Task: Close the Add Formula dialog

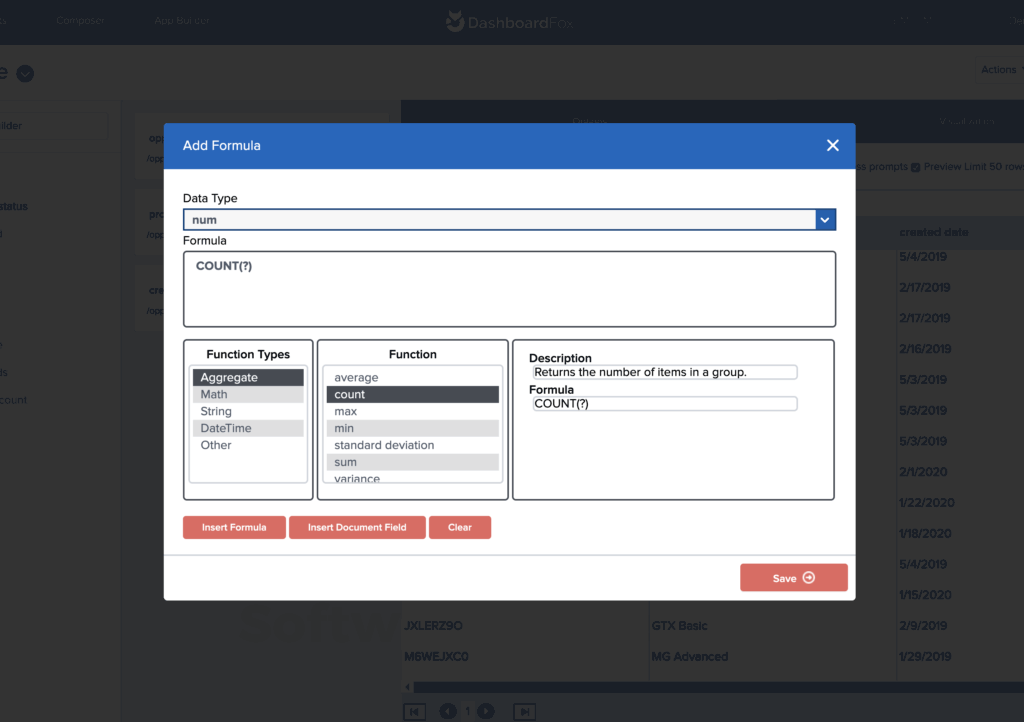Action: 832,145
